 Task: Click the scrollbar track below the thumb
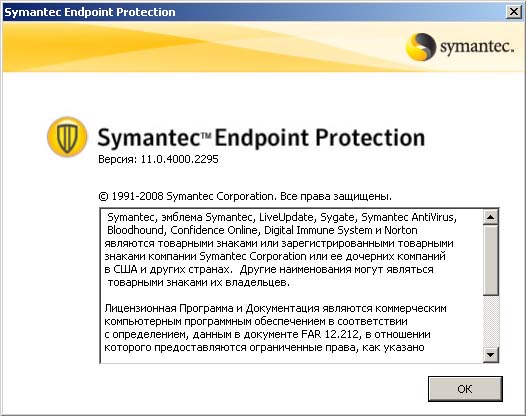click(x=490, y=321)
